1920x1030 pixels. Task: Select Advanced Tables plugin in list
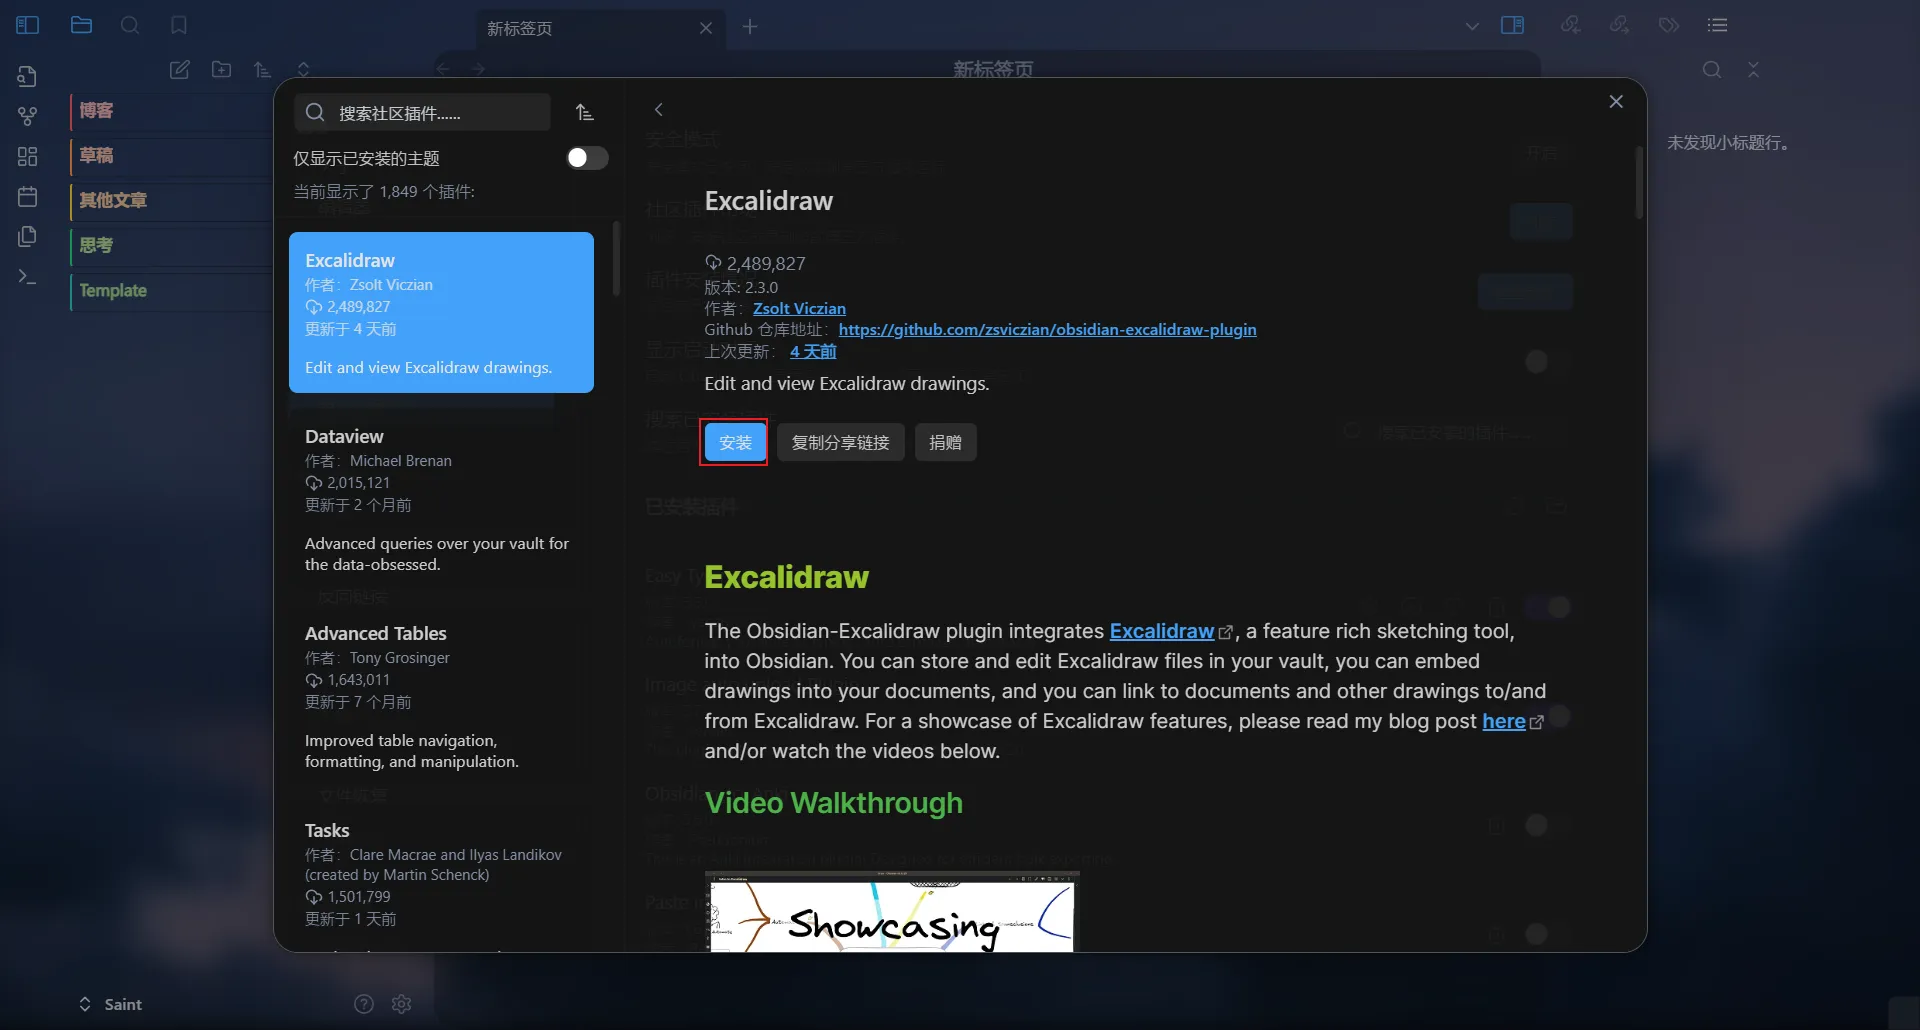coord(441,697)
